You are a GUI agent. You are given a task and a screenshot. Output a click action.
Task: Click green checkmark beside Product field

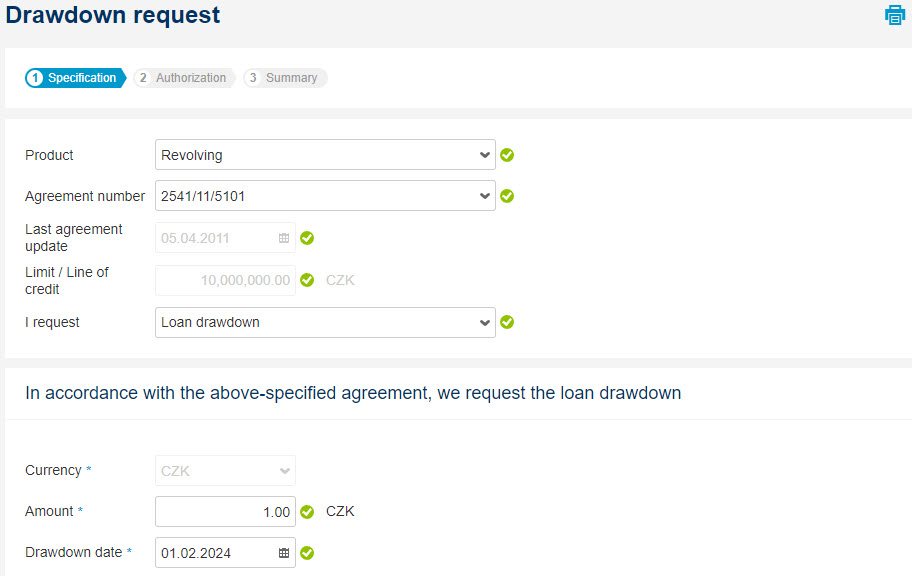[x=507, y=155]
